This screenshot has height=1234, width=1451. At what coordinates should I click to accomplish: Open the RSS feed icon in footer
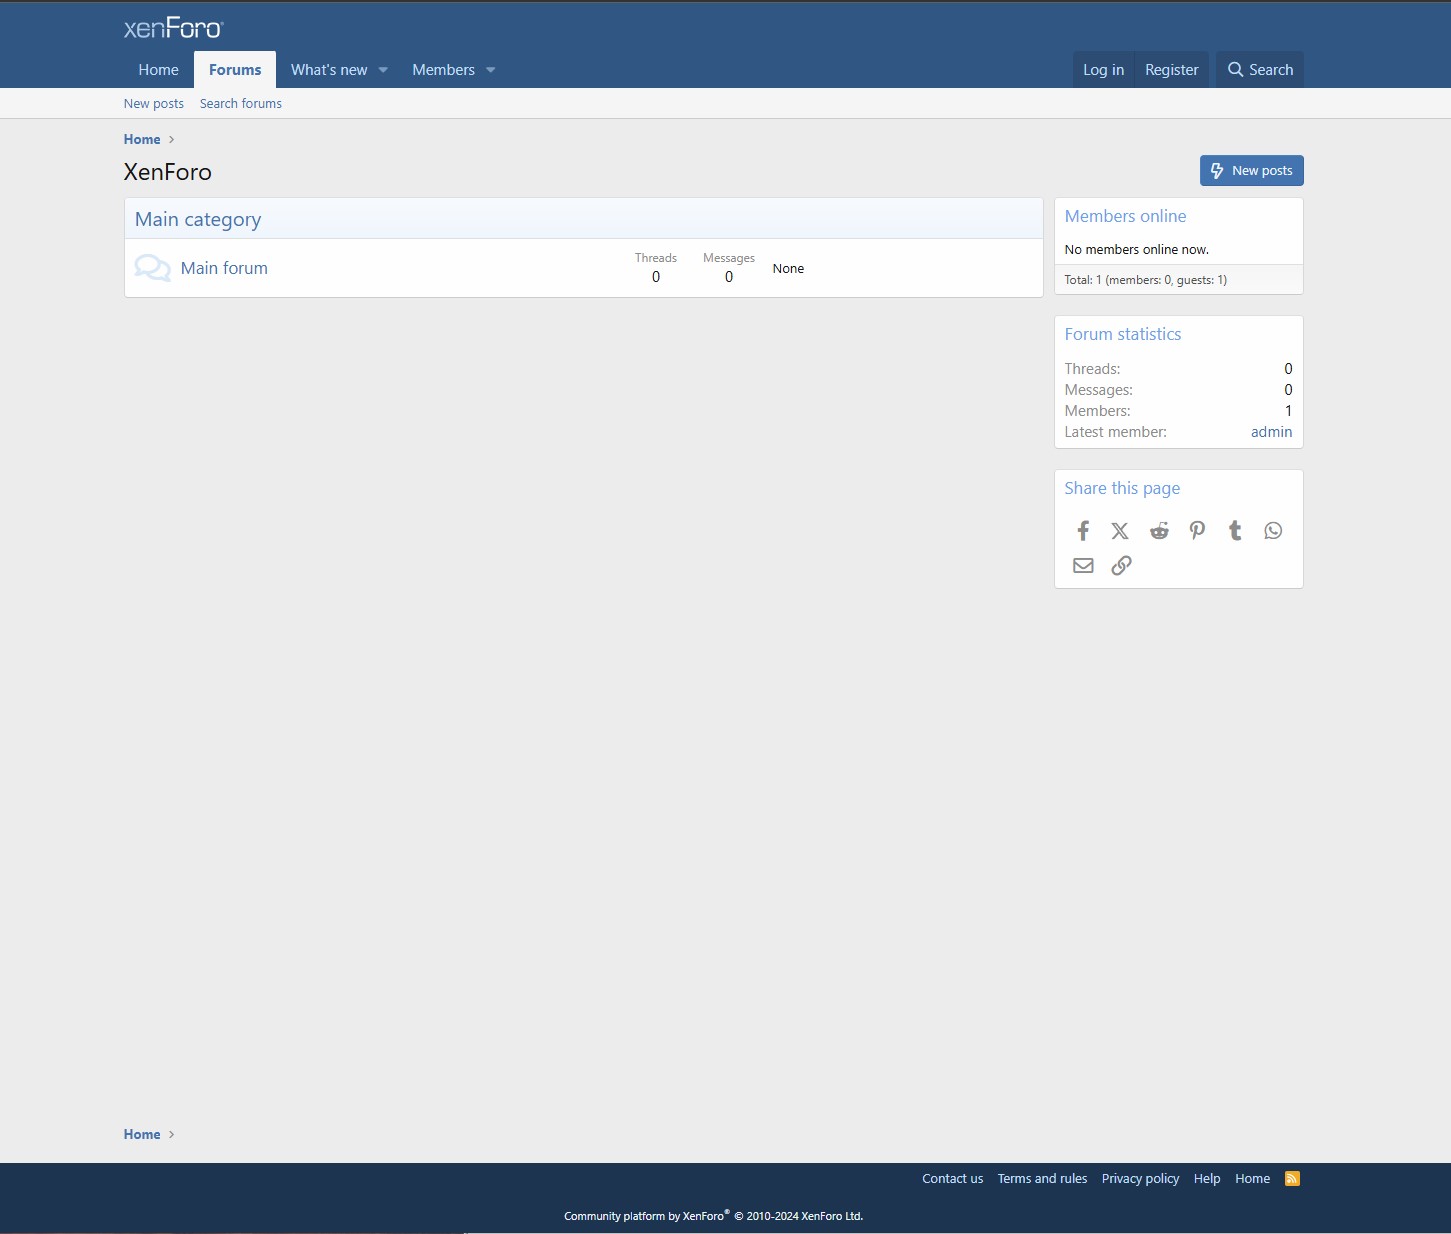point(1292,1178)
